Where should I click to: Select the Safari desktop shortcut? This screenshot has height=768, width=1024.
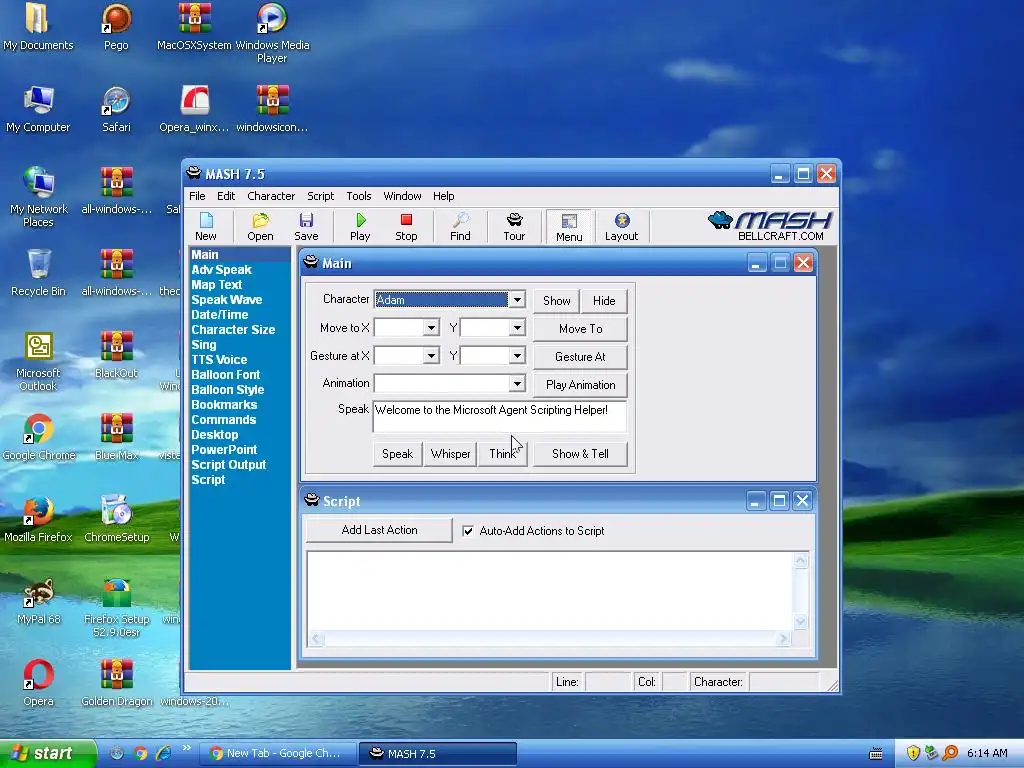pyautogui.click(x=116, y=110)
